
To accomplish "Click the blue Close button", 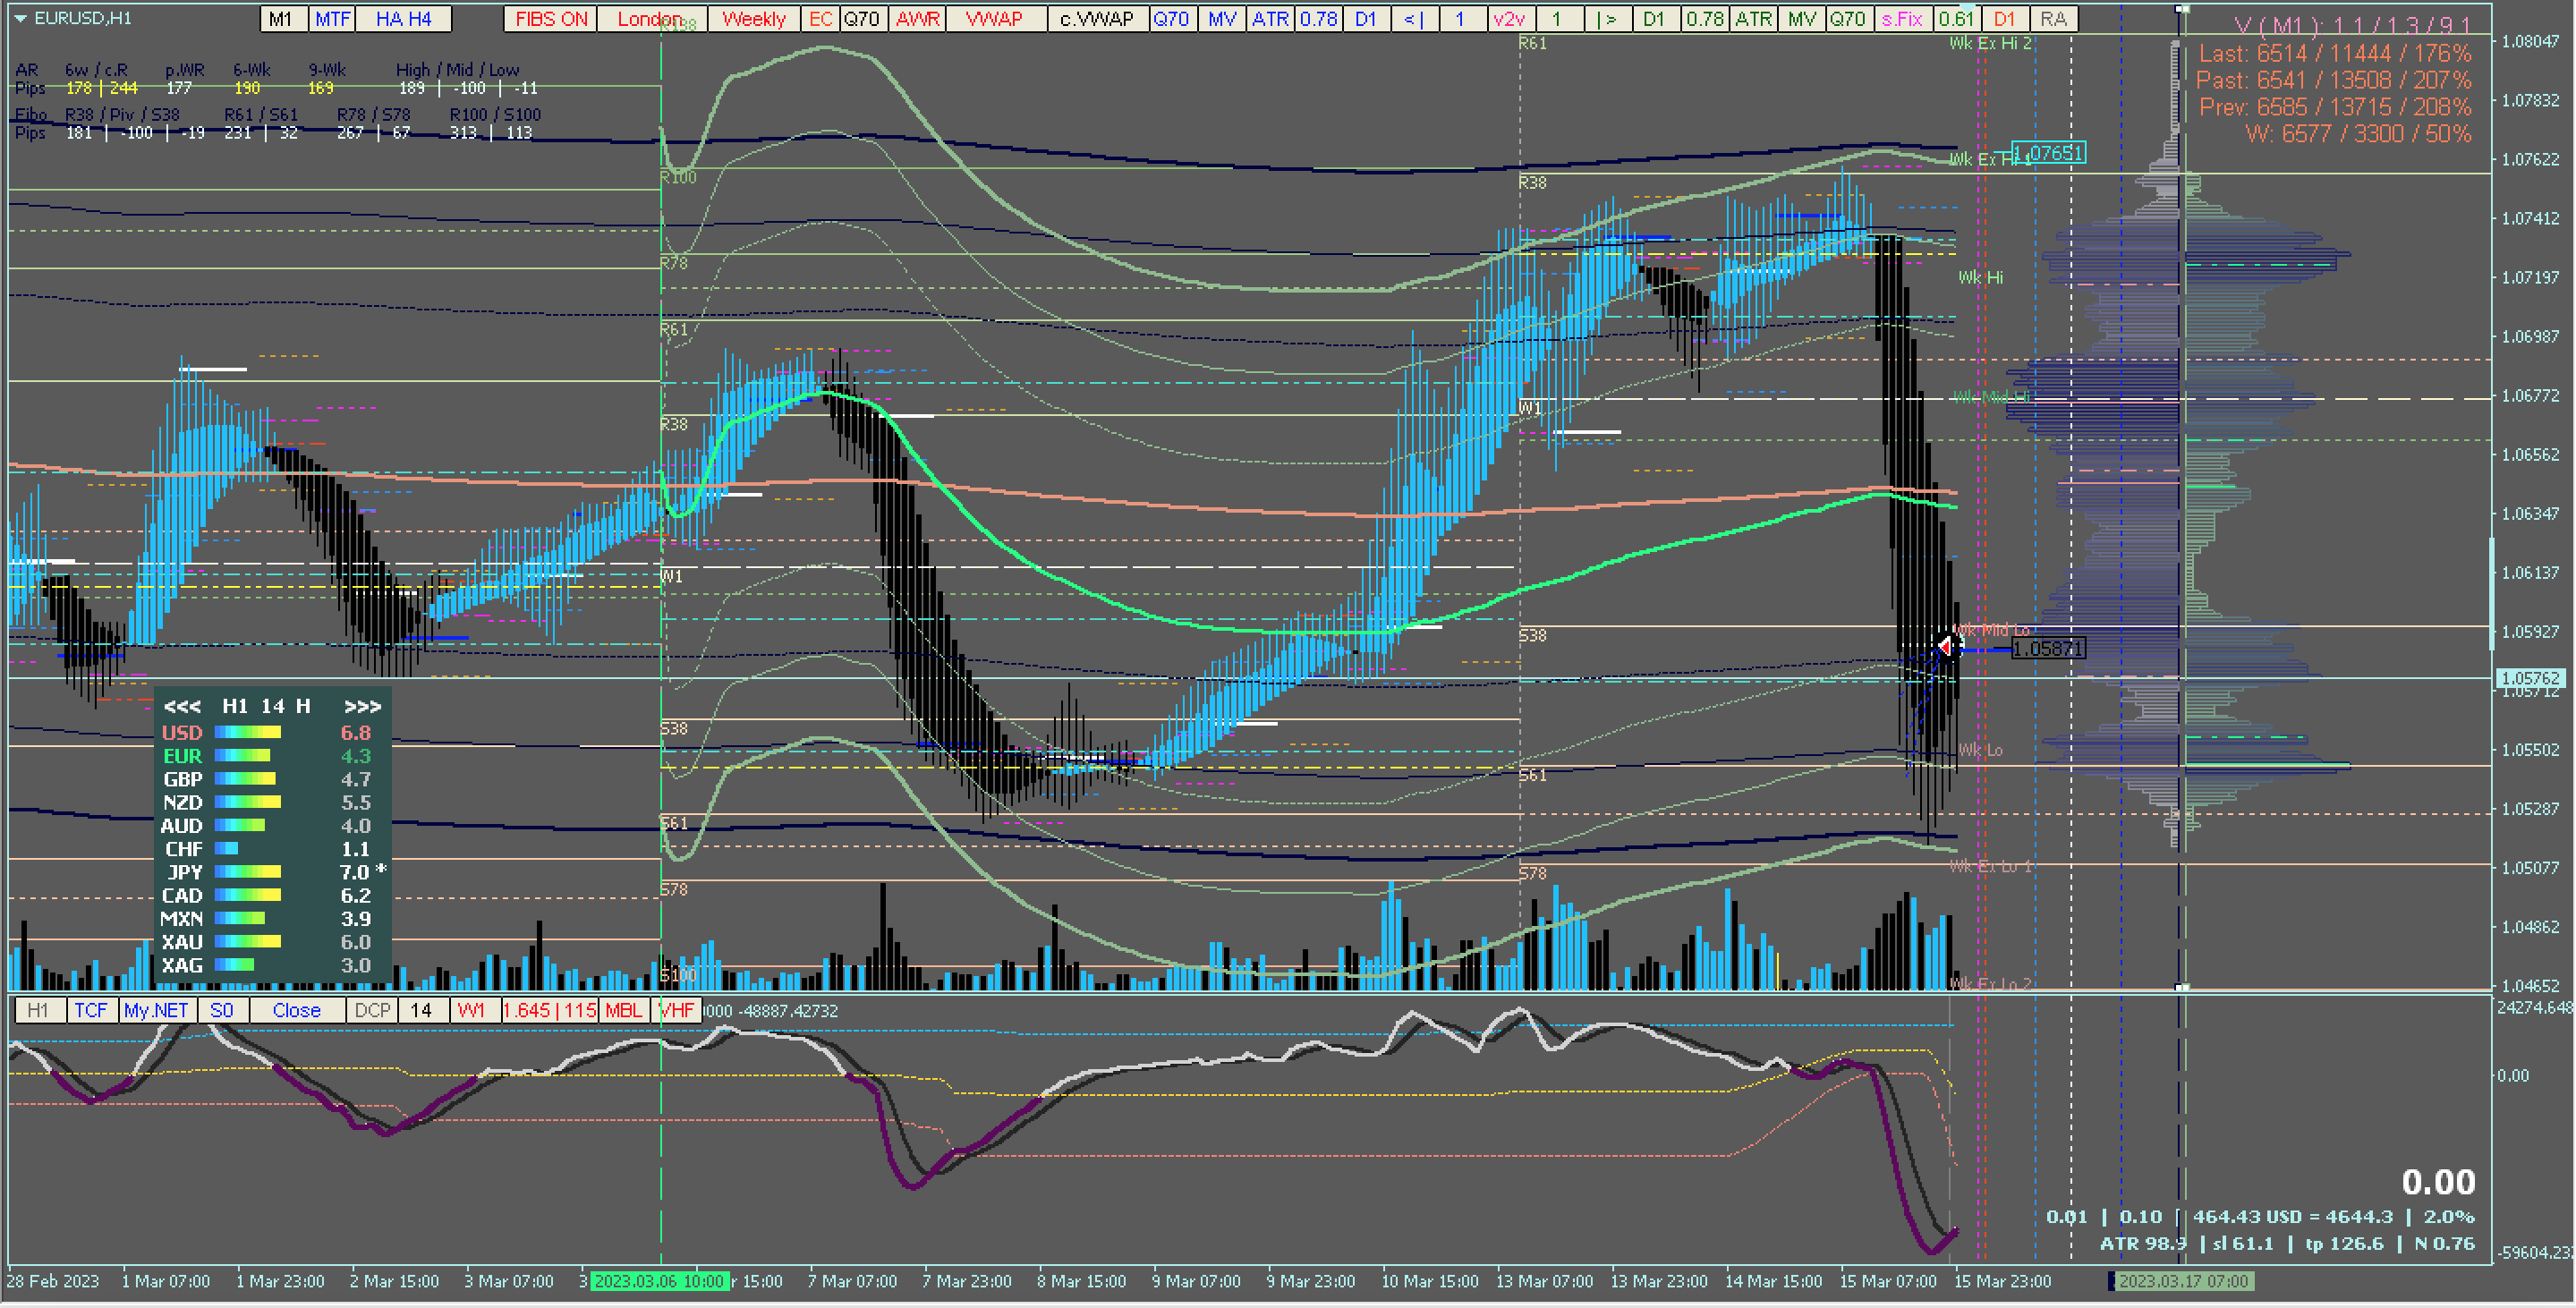I will coord(296,1010).
